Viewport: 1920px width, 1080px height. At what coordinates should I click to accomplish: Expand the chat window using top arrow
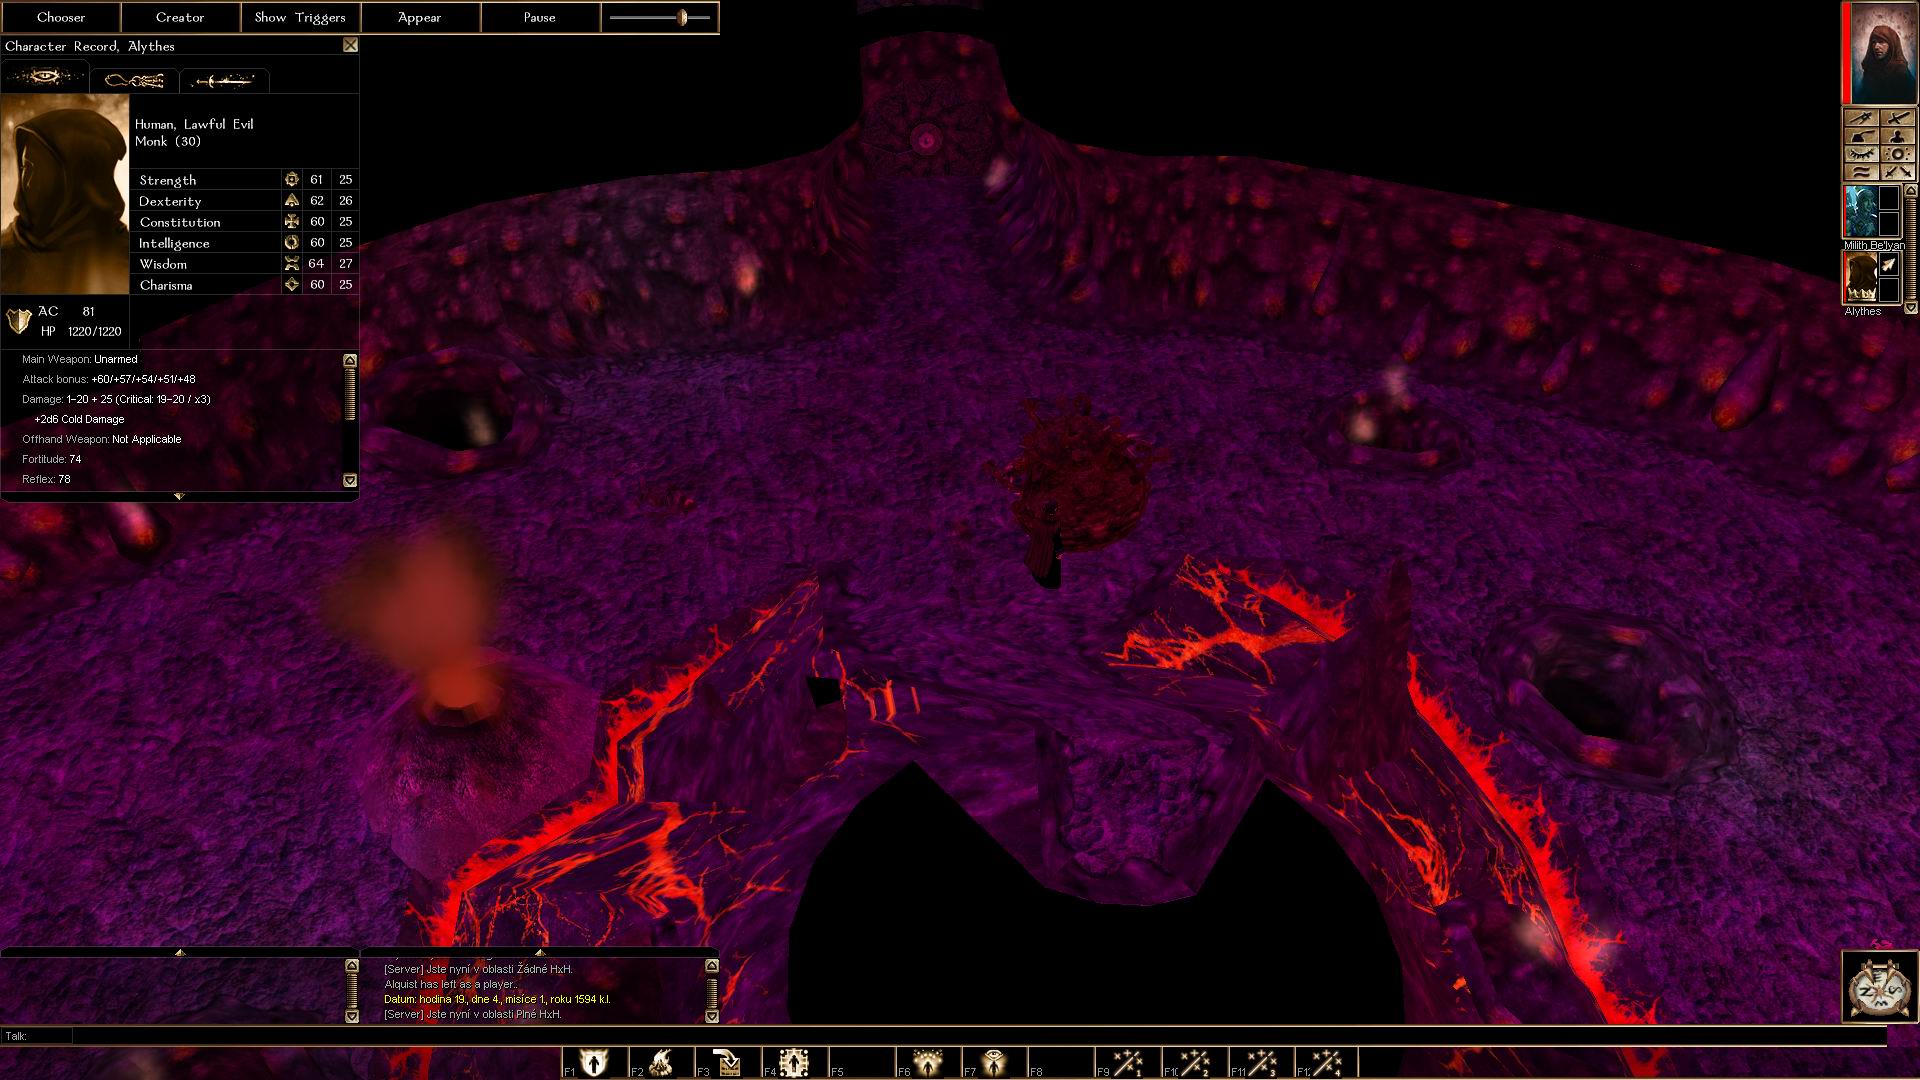pyautogui.click(x=540, y=952)
